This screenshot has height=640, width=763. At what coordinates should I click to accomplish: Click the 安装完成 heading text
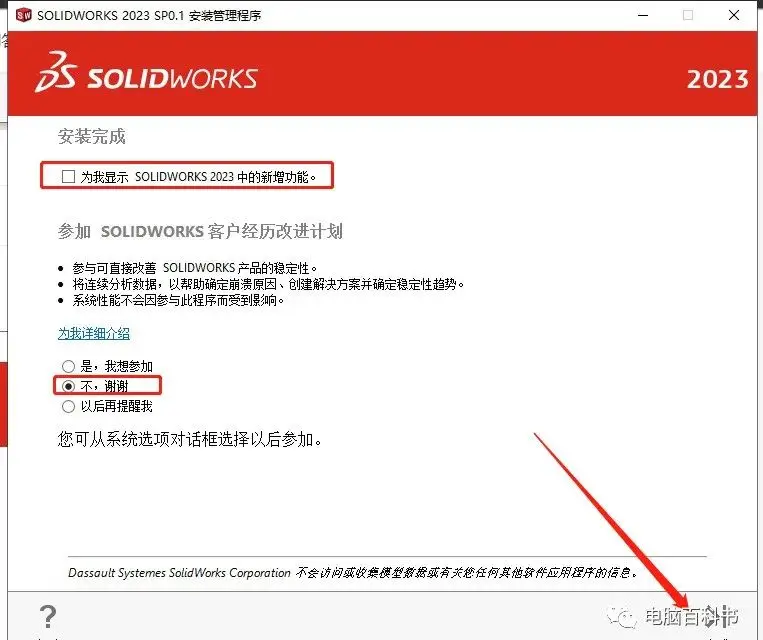pyautogui.click(x=91, y=136)
